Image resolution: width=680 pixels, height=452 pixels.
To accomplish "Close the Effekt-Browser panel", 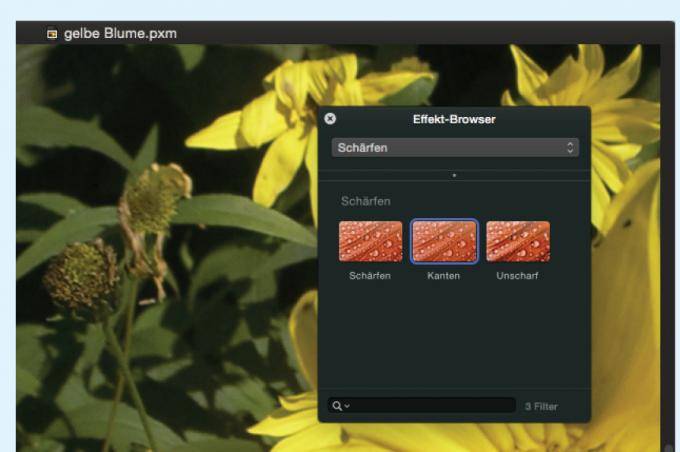I will coord(330,119).
